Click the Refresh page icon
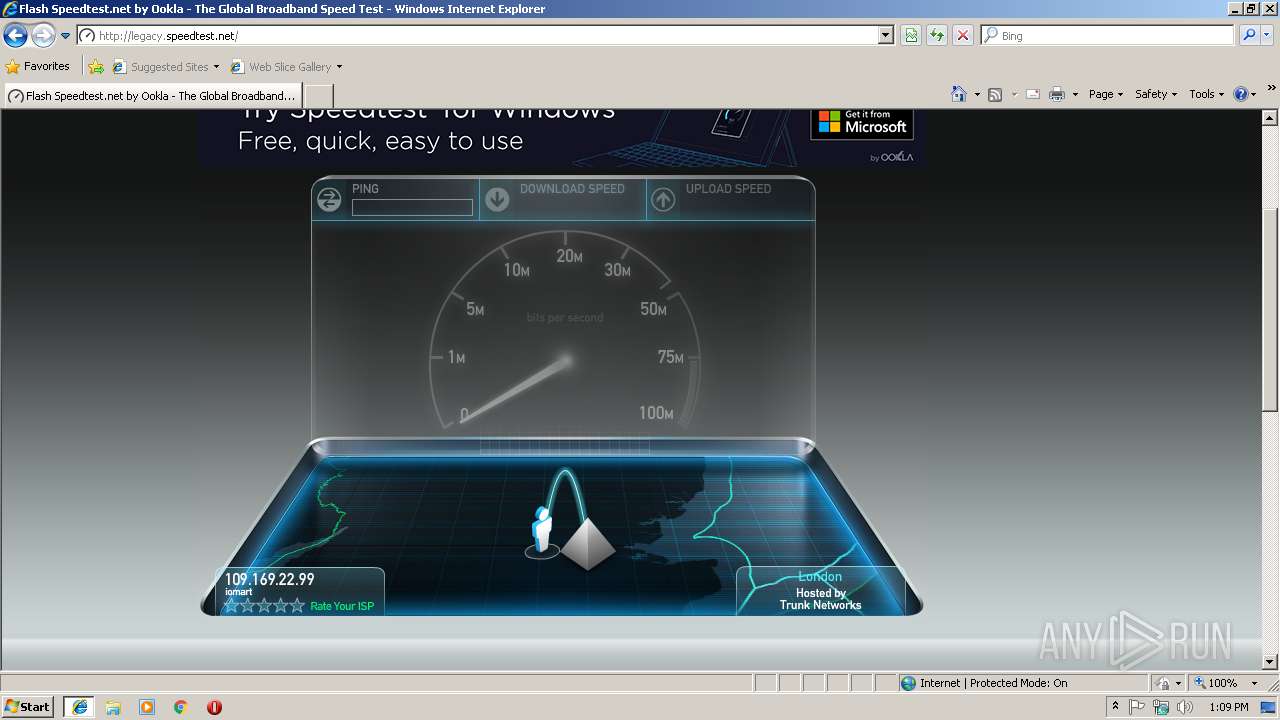 (x=937, y=35)
